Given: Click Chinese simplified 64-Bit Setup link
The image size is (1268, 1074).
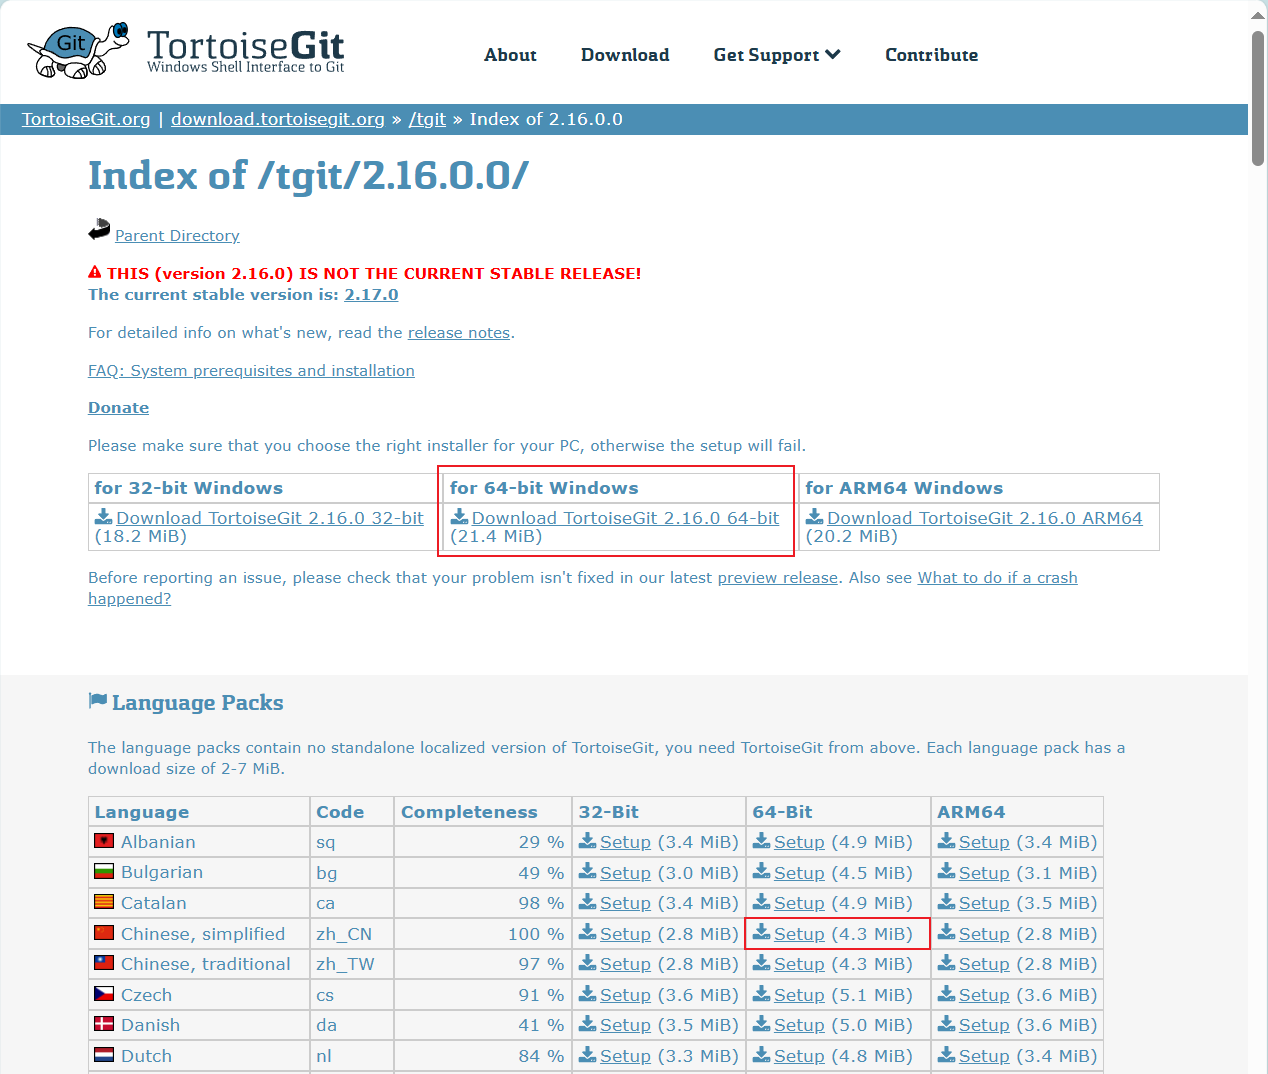Looking at the screenshot, I should click(x=799, y=934).
